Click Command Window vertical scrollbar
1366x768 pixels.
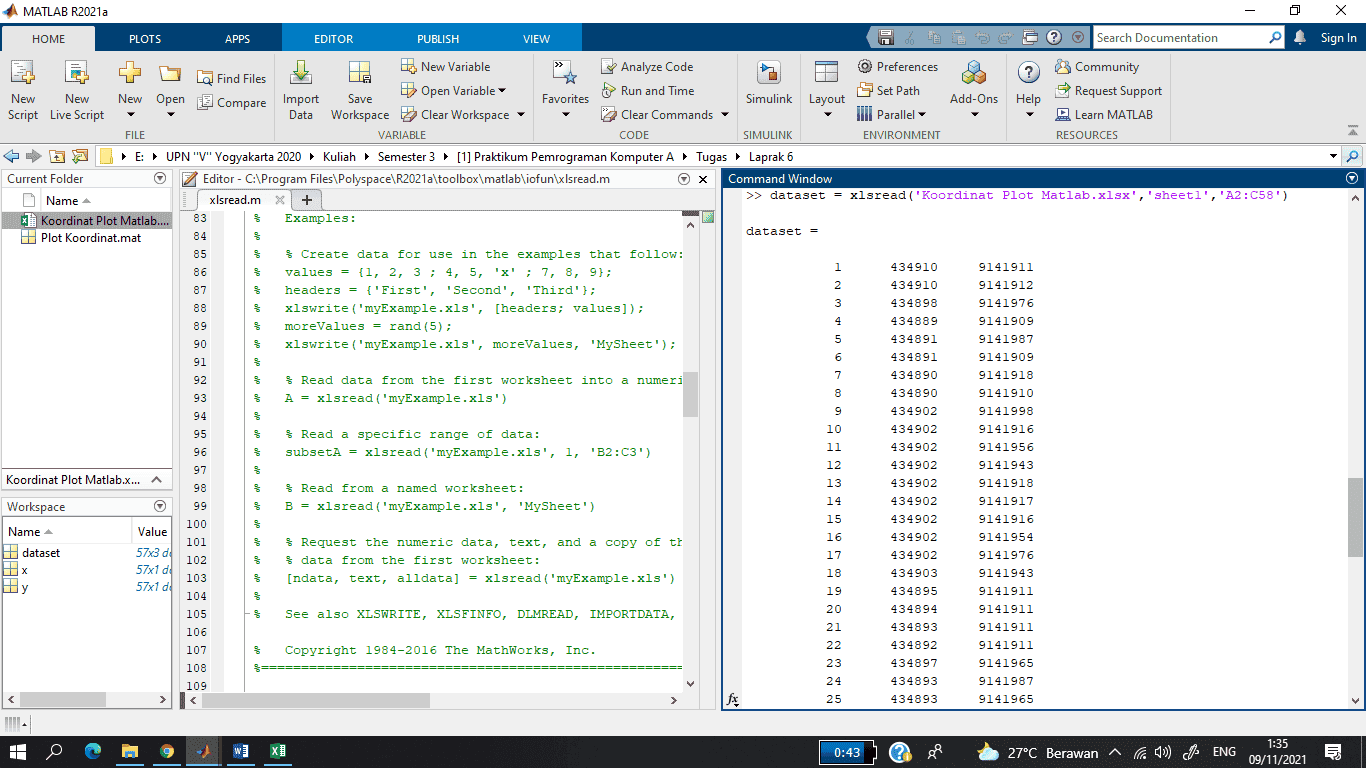point(1355,517)
